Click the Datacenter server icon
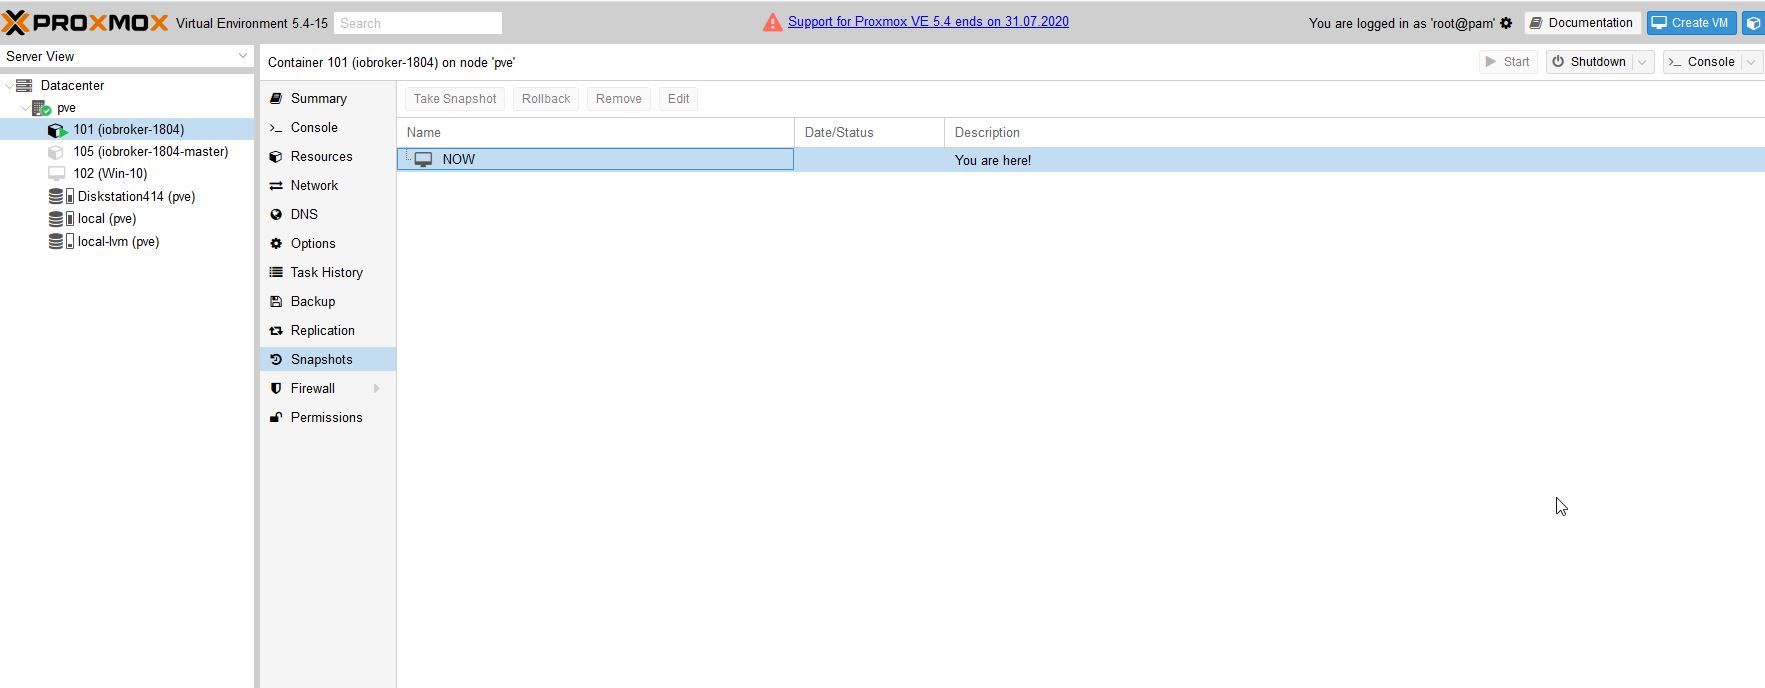 [x=24, y=86]
